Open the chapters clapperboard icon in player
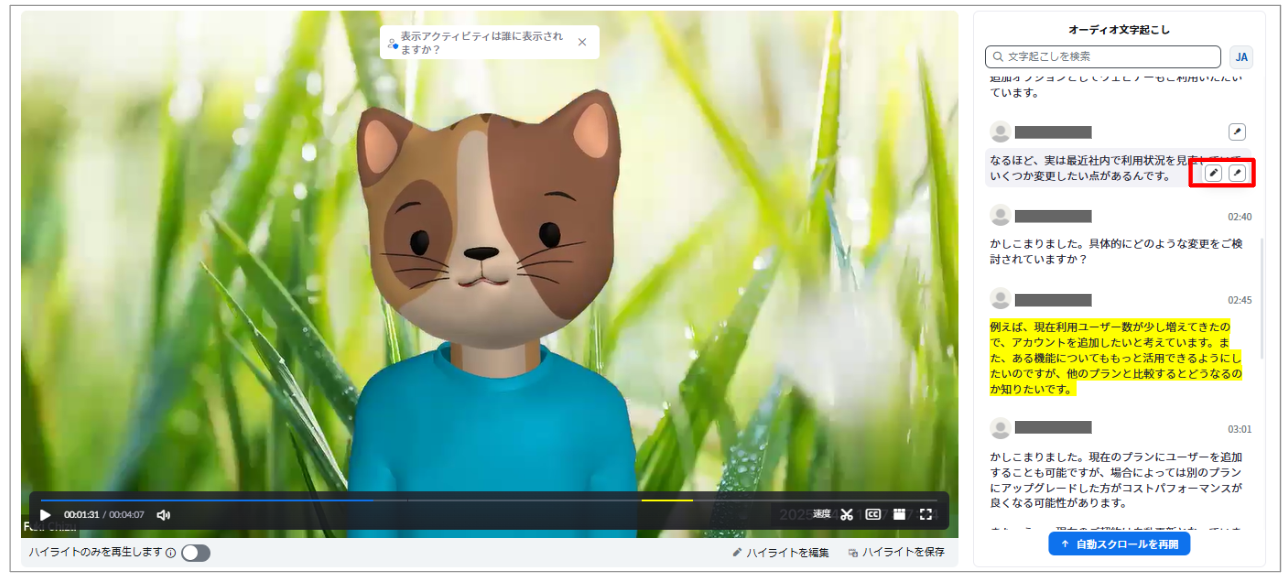The width and height of the screenshot is (1284, 575). pos(899,514)
